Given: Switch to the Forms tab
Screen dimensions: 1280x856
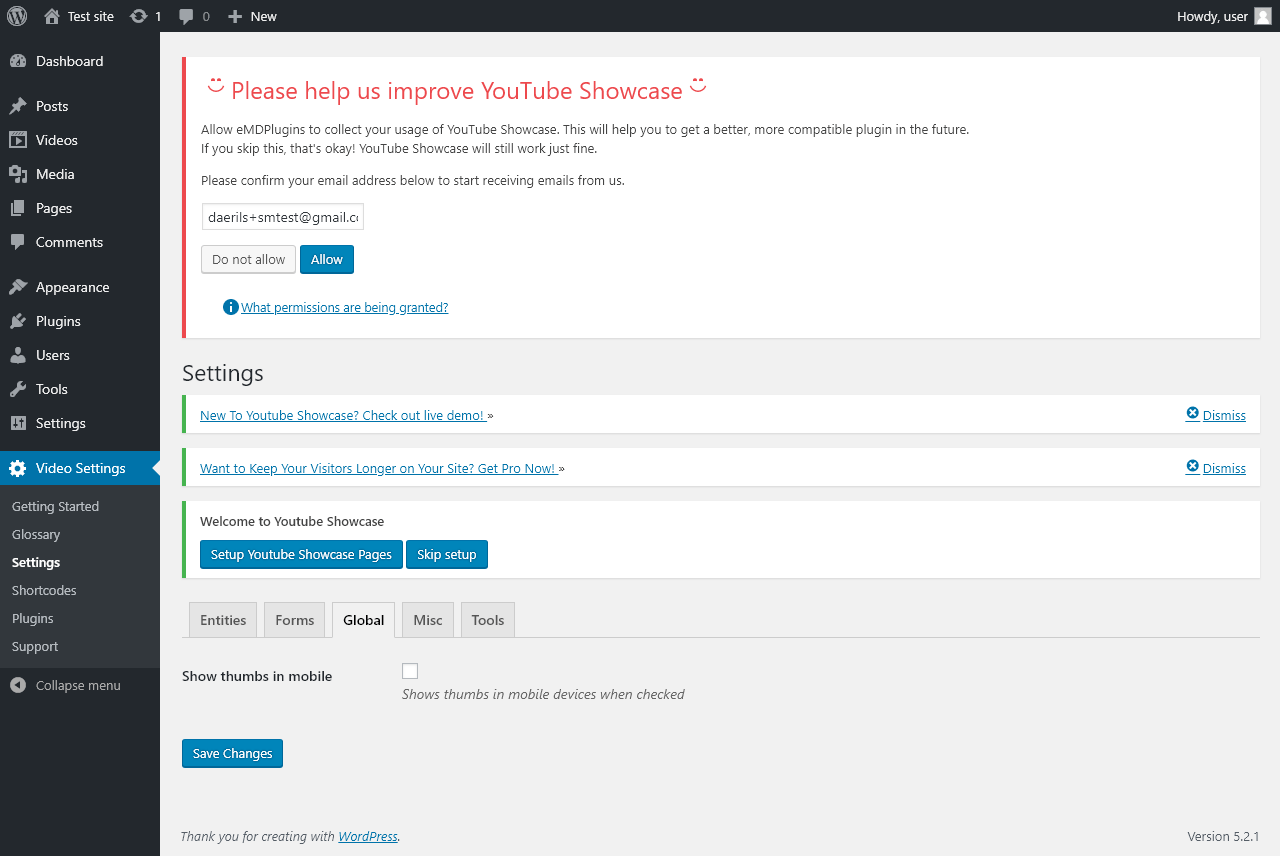Looking at the screenshot, I should pyautogui.click(x=295, y=620).
